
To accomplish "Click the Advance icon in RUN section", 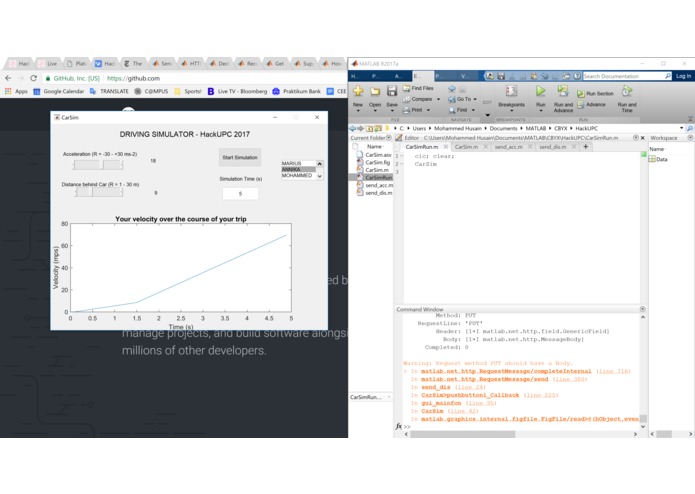I will [581, 105].
